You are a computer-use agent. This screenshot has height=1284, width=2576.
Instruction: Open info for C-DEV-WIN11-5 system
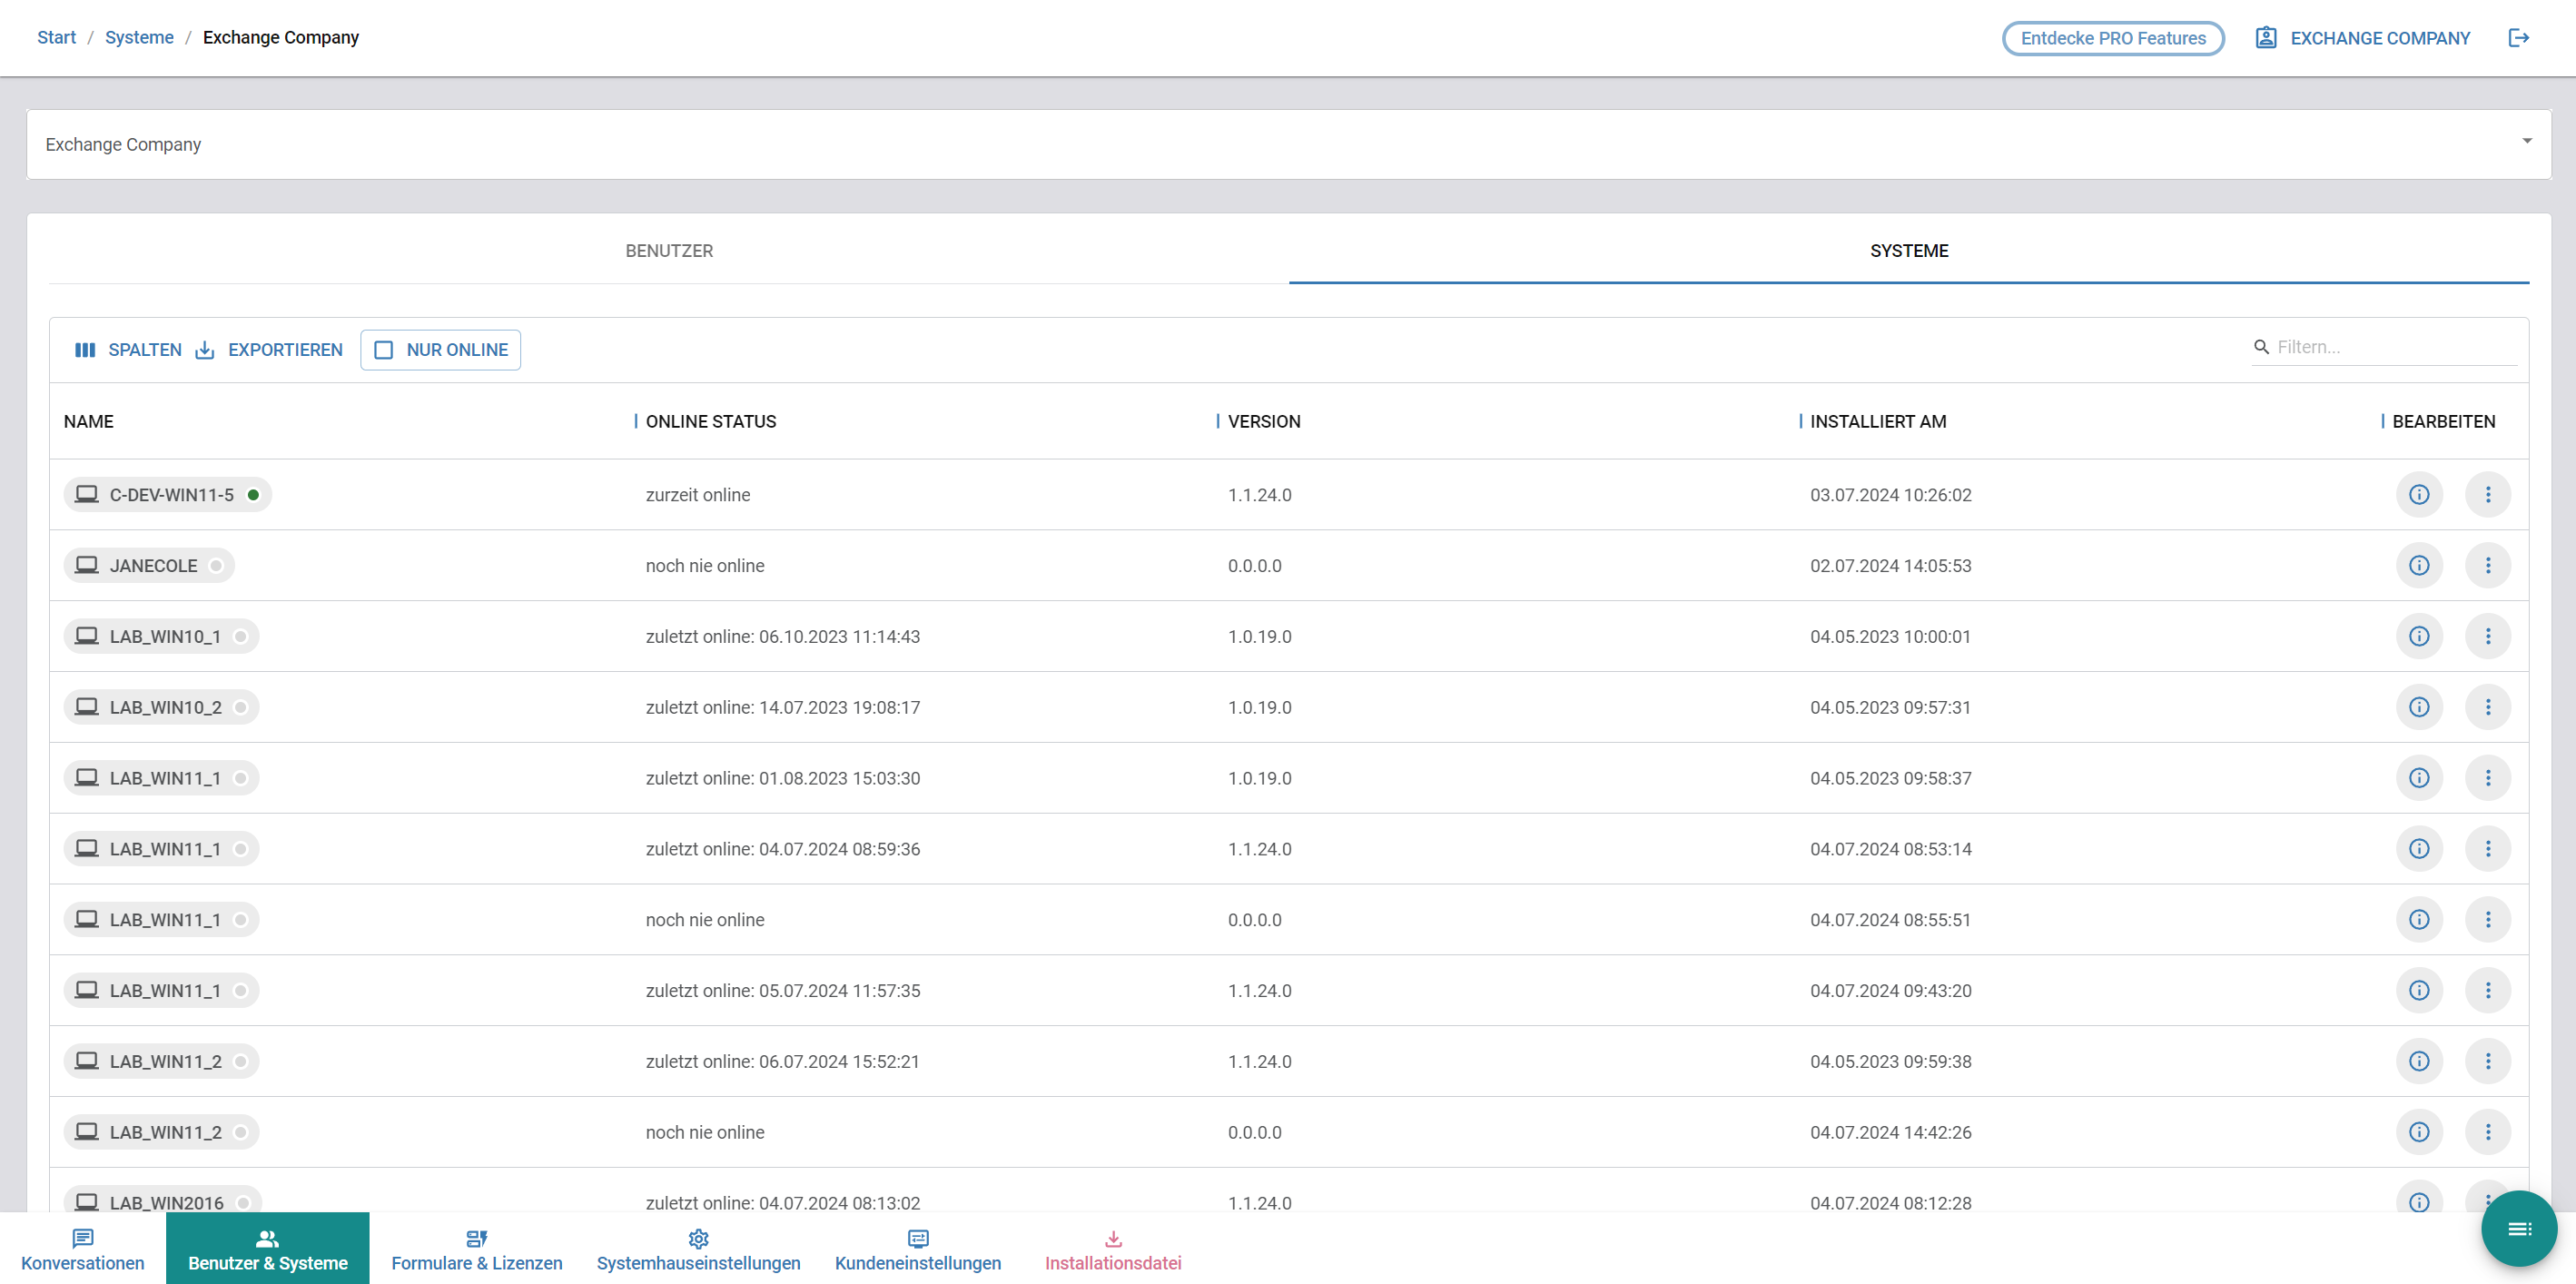2418,495
